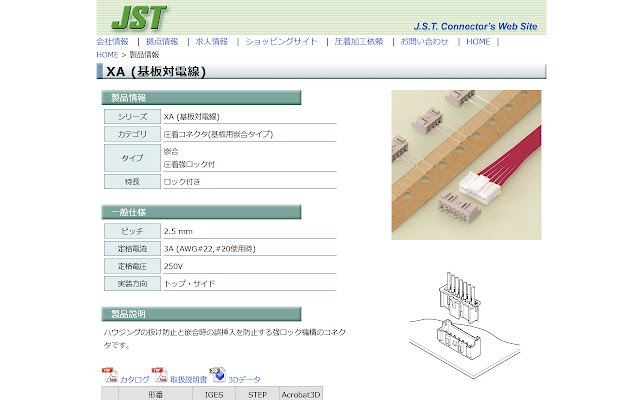This screenshot has width=640, height=400.
Task: Click the 取扱説明書 text link
Action: coord(188,380)
